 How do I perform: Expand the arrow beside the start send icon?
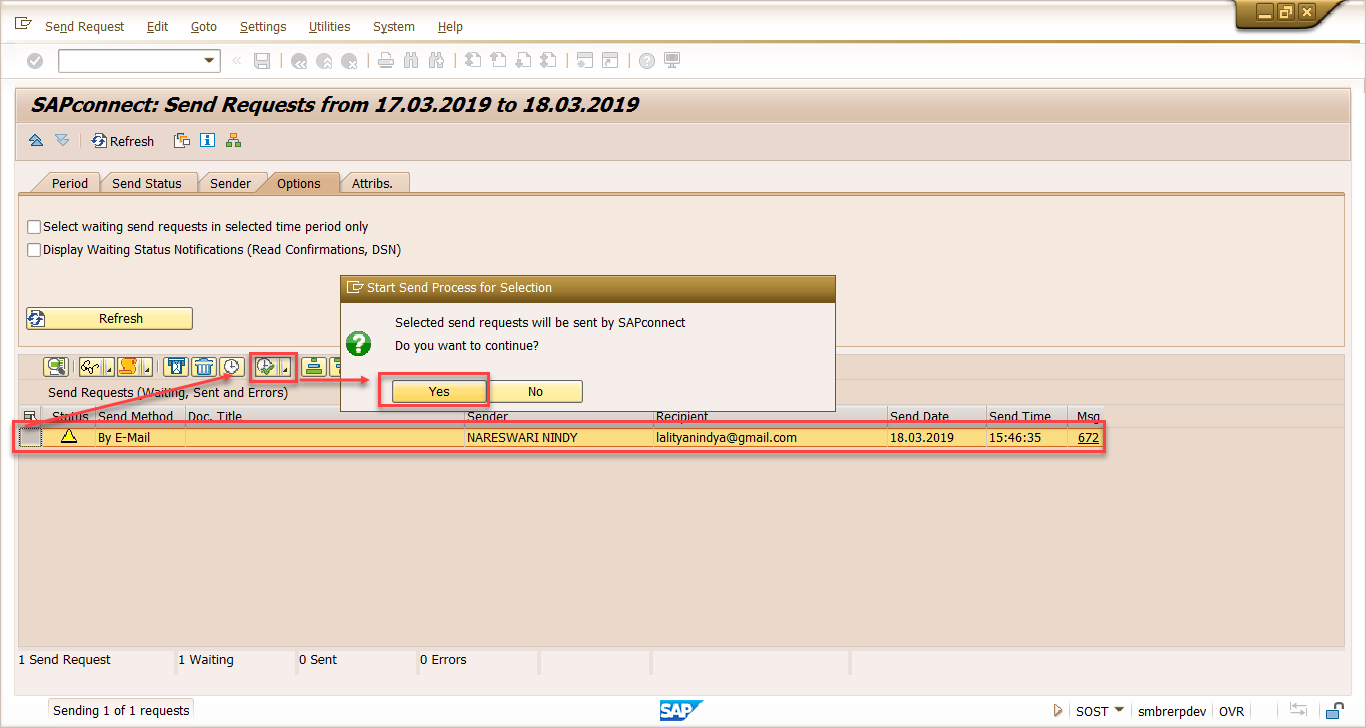pos(285,368)
